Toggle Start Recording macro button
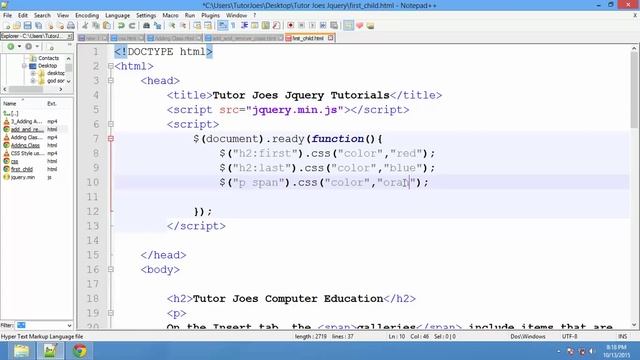The height and width of the screenshot is (360, 640). [x=291, y=26]
